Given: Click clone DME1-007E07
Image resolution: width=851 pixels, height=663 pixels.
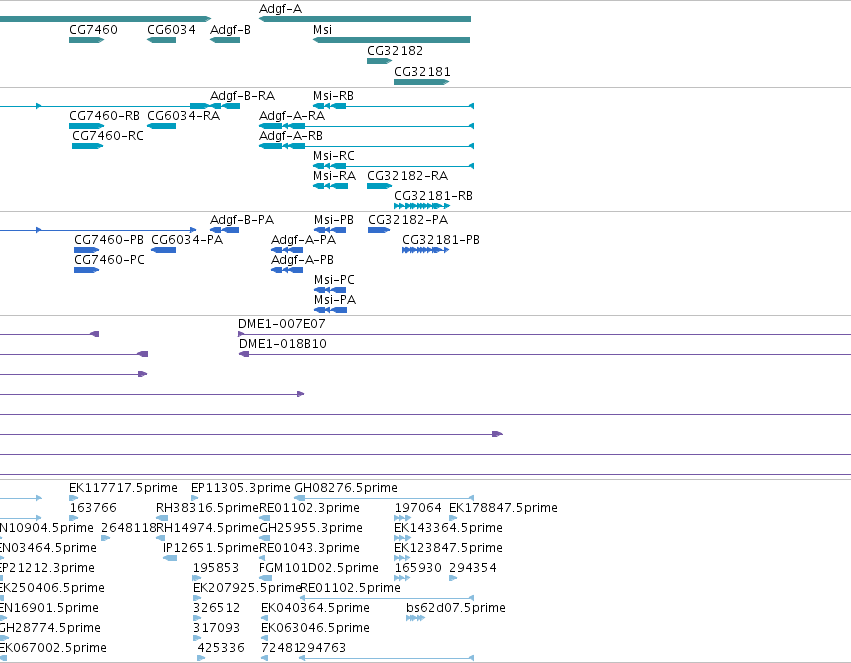Looking at the screenshot, I should click(x=544, y=334).
